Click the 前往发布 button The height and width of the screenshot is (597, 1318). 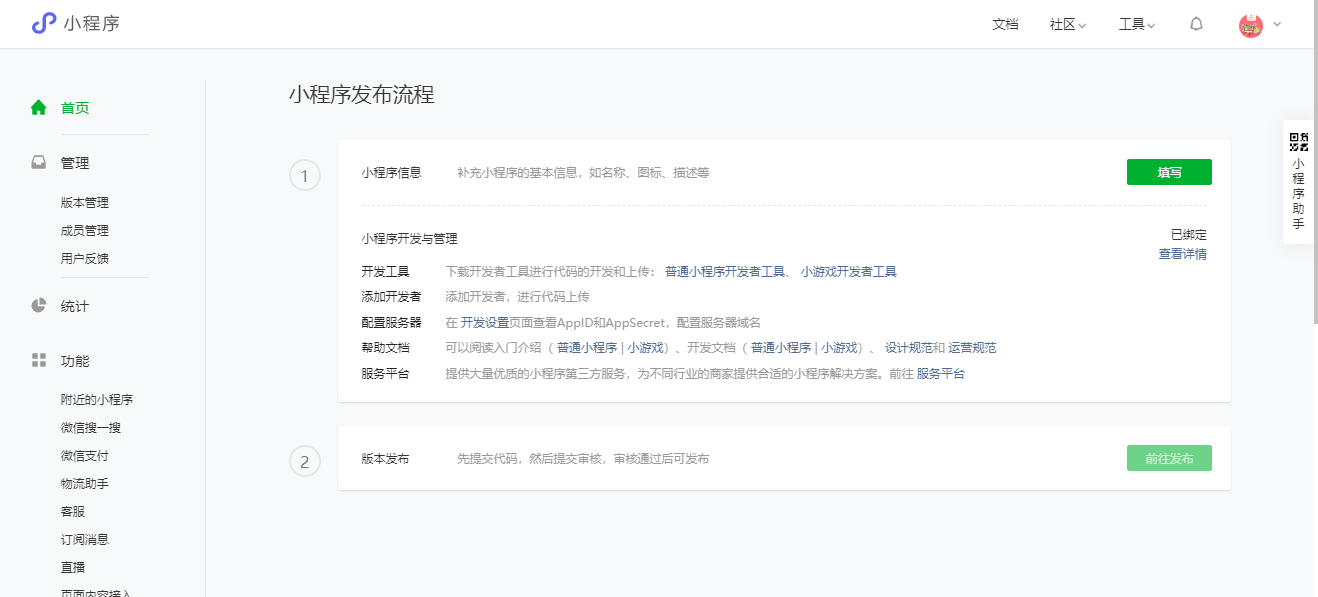point(1169,458)
